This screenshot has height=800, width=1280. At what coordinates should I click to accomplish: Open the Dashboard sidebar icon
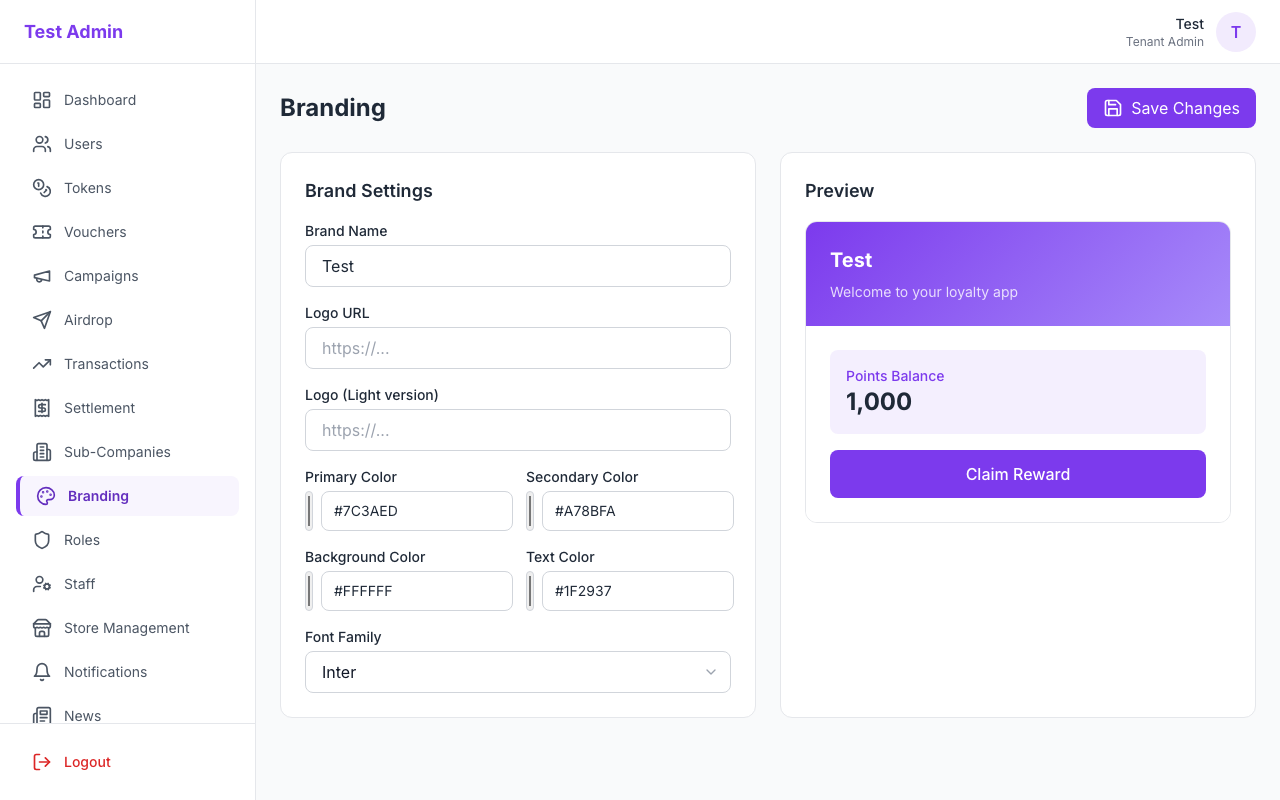click(x=41, y=100)
